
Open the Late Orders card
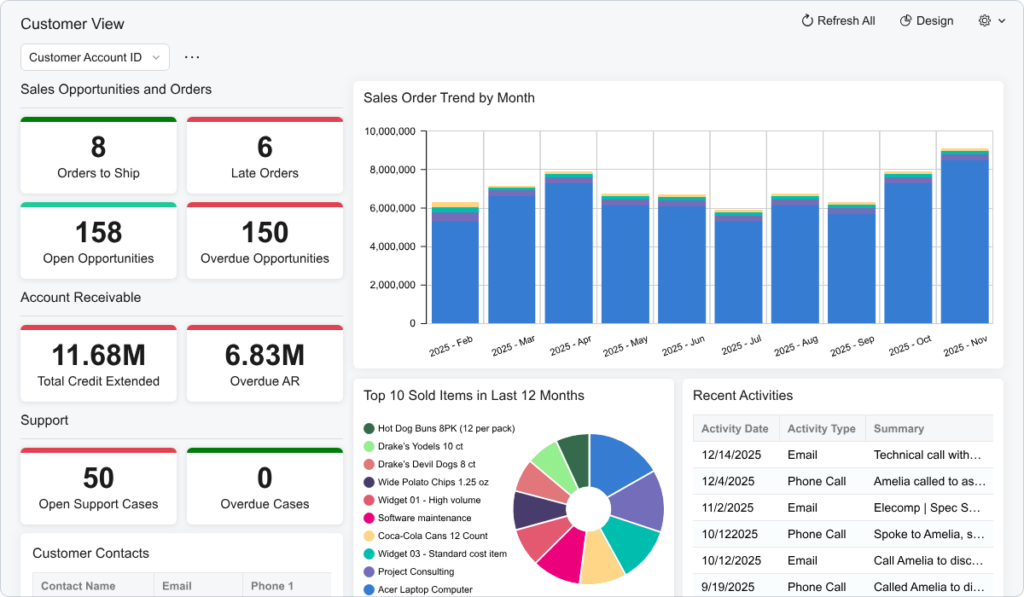click(264, 155)
